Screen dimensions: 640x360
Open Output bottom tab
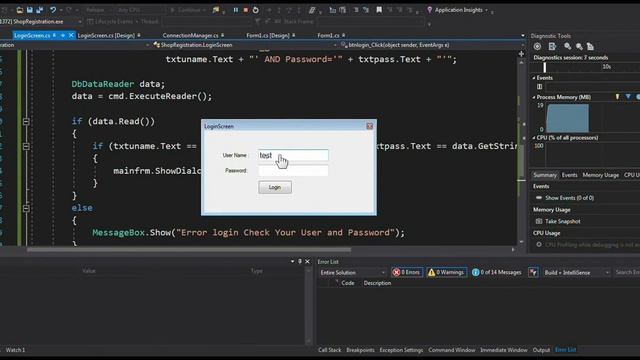541,350
